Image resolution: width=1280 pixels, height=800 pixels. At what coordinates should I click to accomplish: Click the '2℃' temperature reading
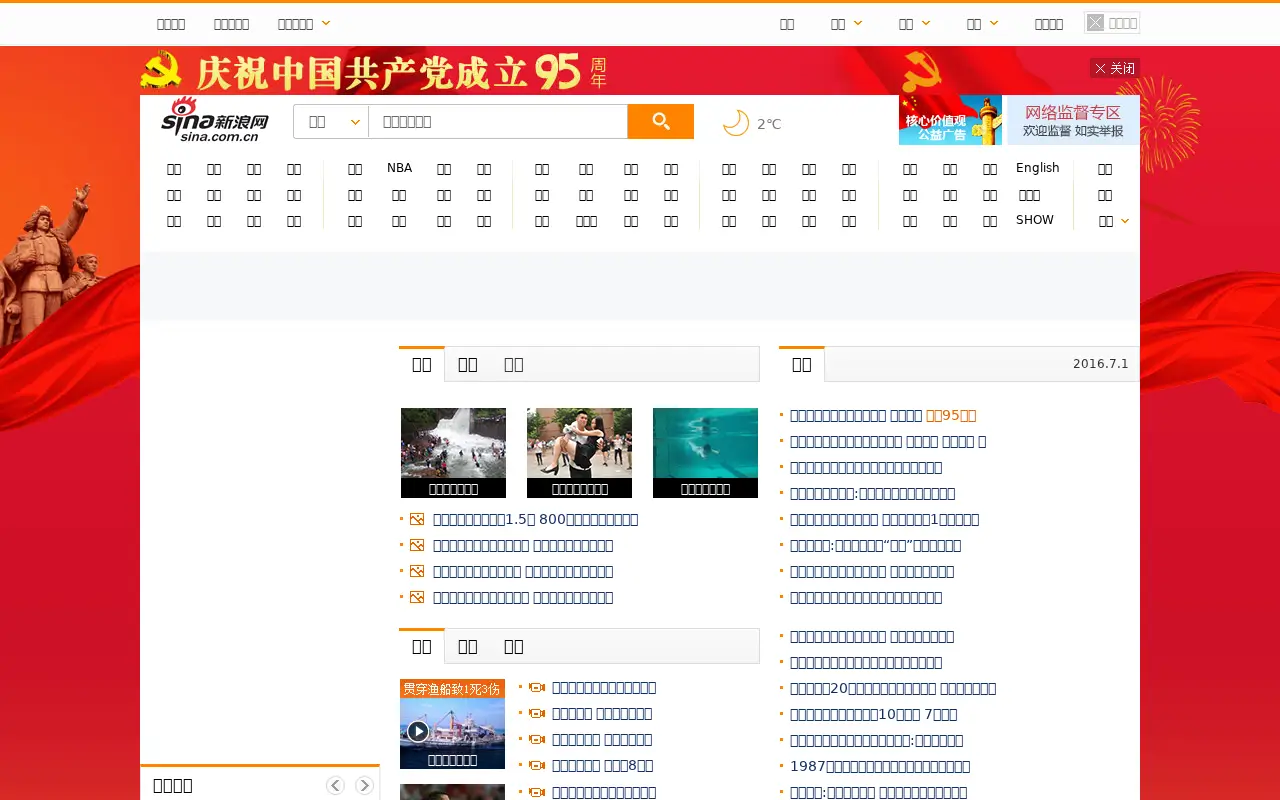pyautogui.click(x=769, y=124)
